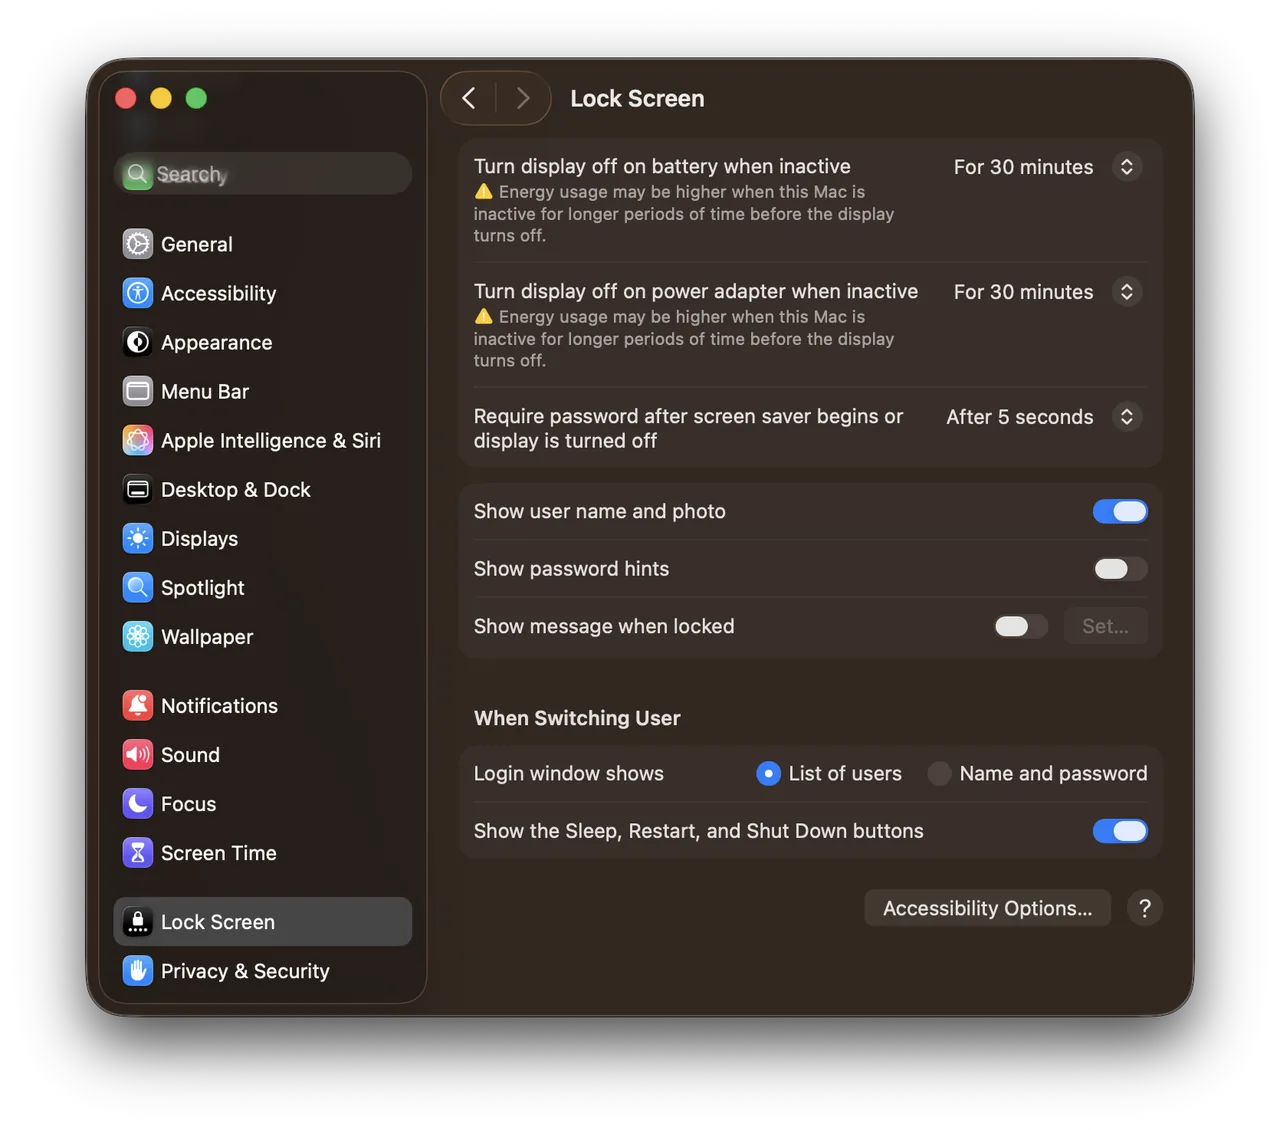
Task: Click the Apple Intelligence & Siri icon
Action: [138, 440]
